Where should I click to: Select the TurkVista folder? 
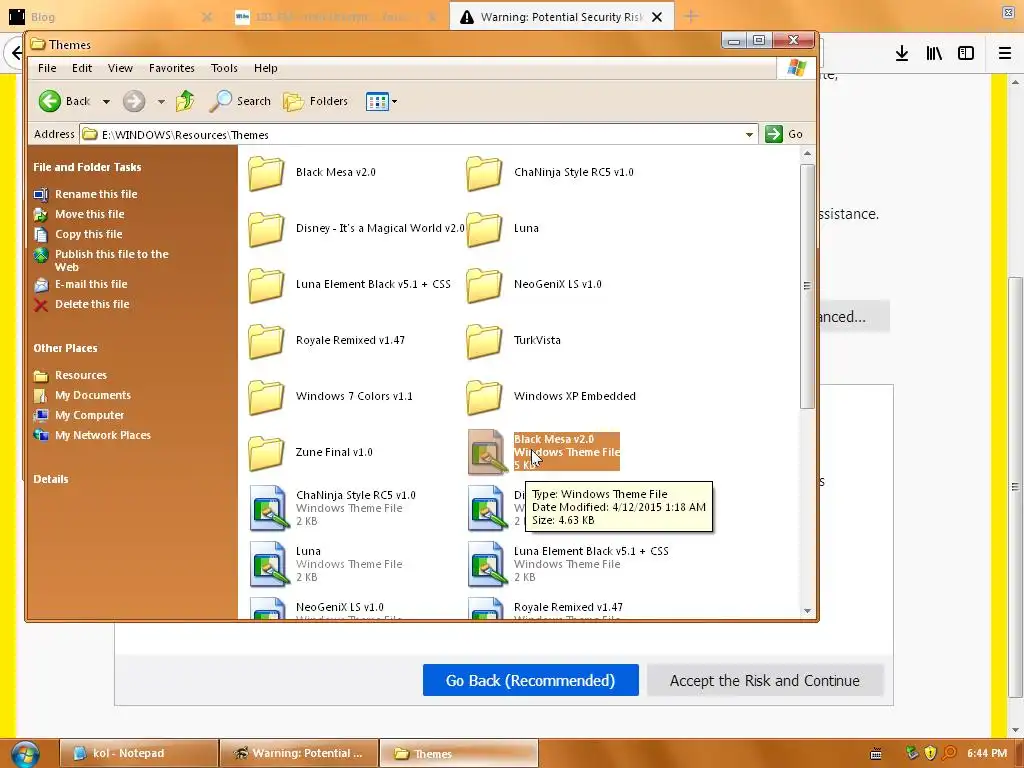[x=513, y=341]
